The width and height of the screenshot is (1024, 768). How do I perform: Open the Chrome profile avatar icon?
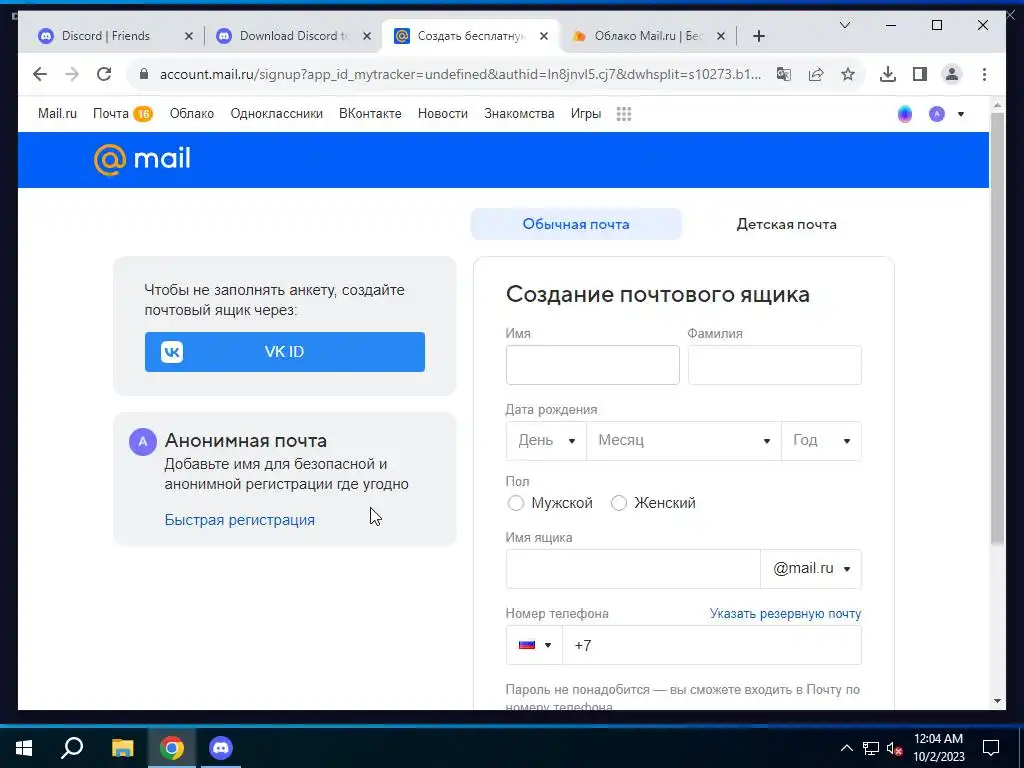coord(952,74)
